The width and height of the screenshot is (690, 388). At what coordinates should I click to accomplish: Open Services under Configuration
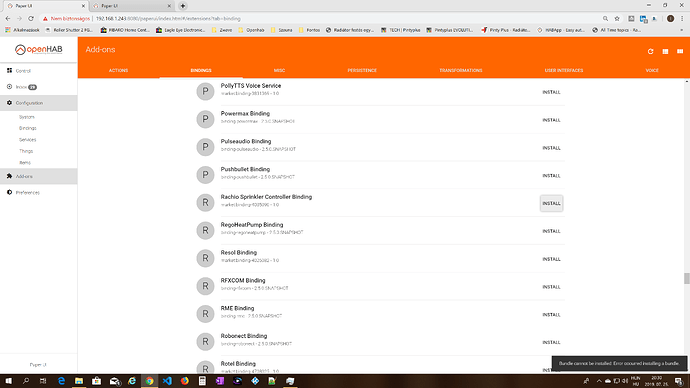pos(27,139)
